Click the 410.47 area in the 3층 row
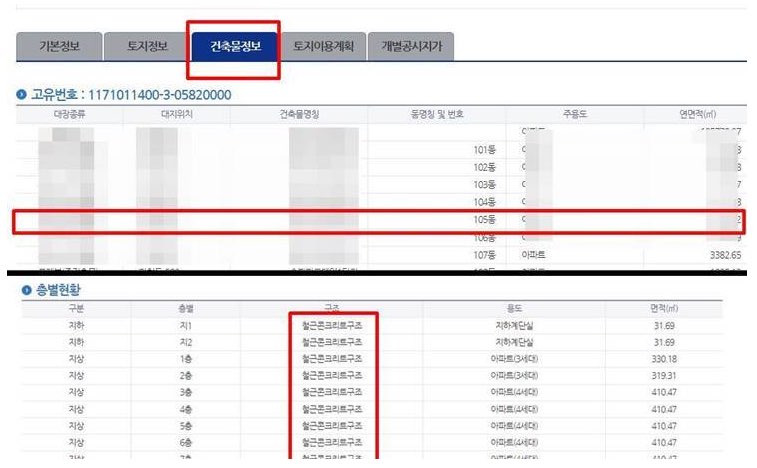Viewport: 757px width, 468px height. [664, 393]
